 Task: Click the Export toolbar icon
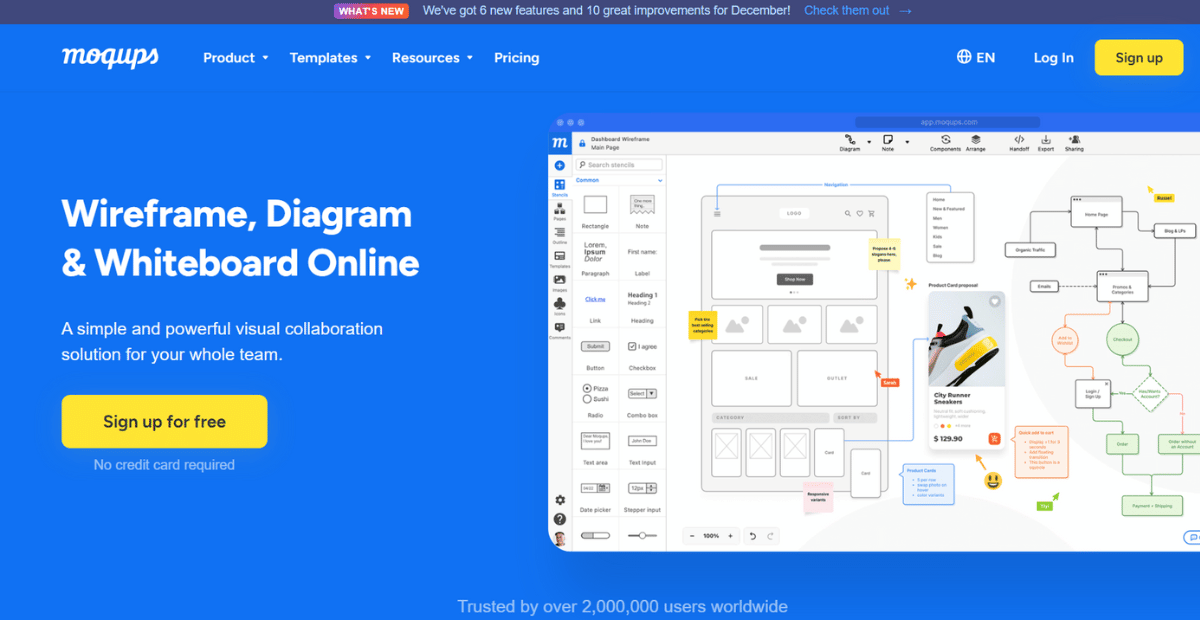1046,140
